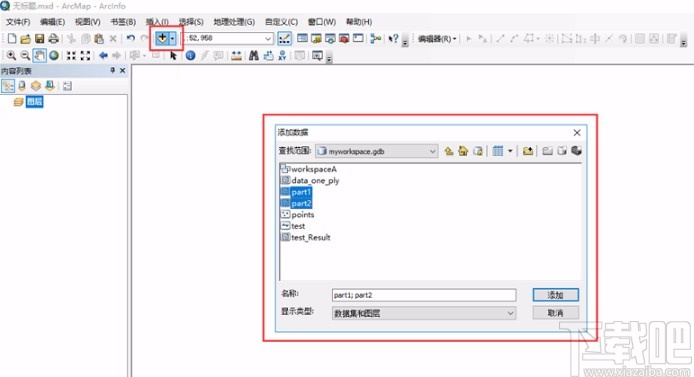Viewport: 694px width, 377px height.
Task: Toggle List By Drawing Order view
Action: [8, 86]
